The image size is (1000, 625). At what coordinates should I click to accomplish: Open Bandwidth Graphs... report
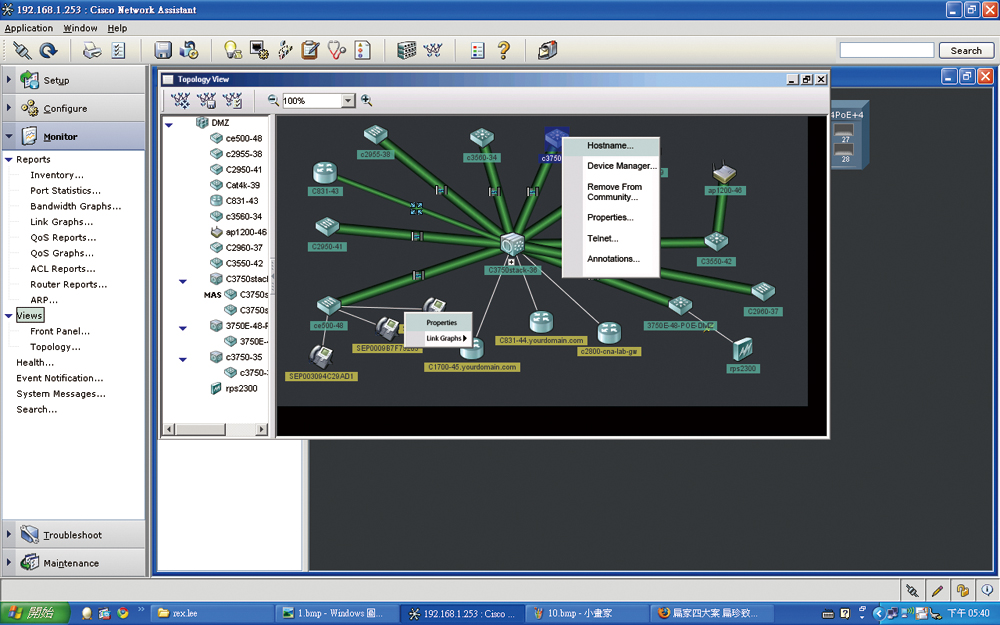(x=75, y=206)
